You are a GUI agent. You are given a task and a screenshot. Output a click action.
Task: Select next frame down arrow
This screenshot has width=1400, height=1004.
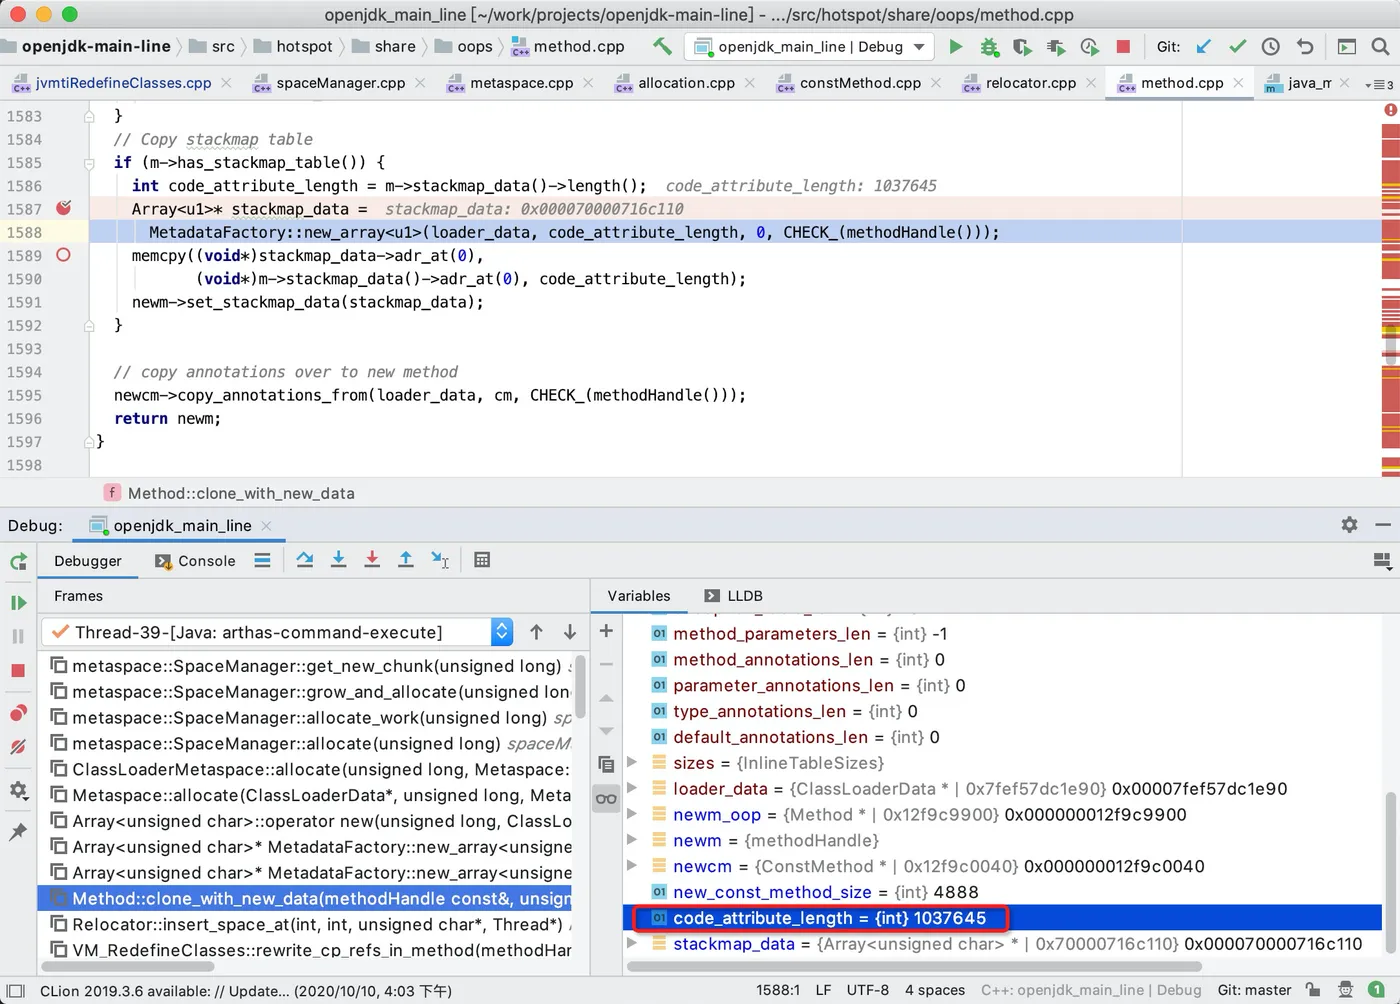[570, 632]
